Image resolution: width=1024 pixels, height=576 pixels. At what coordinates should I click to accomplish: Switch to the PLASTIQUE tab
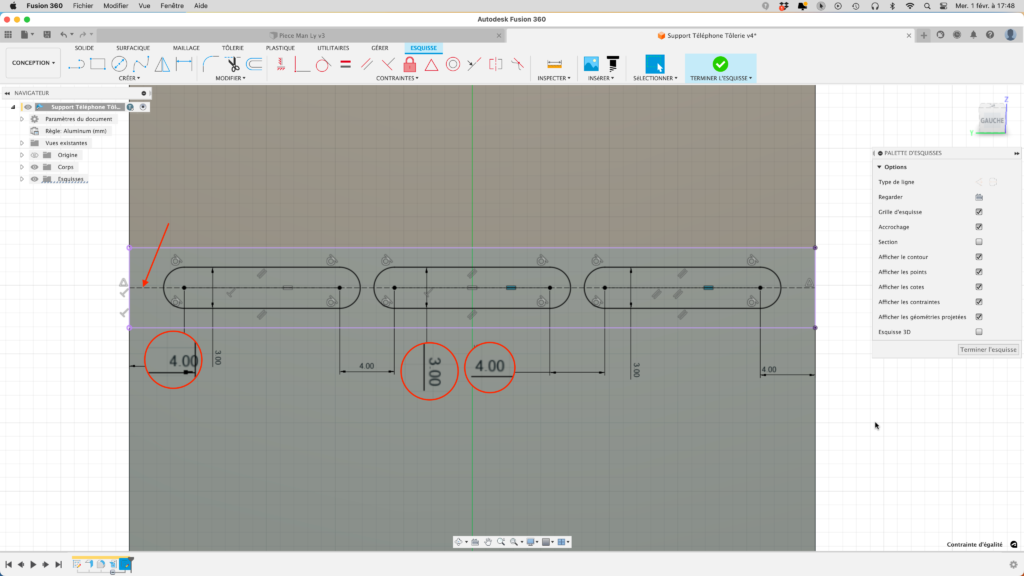[280, 48]
